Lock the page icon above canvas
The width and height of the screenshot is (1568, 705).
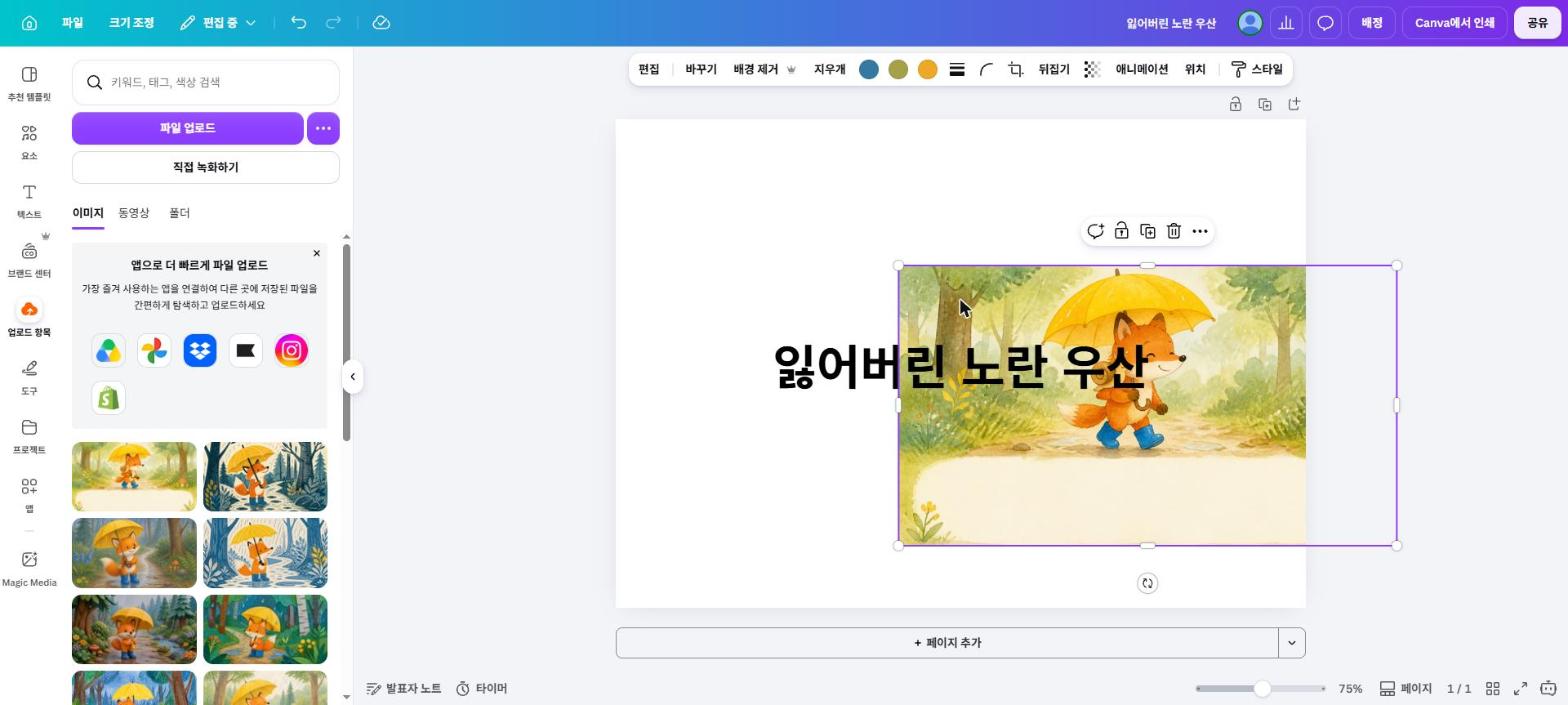pyautogui.click(x=1236, y=104)
